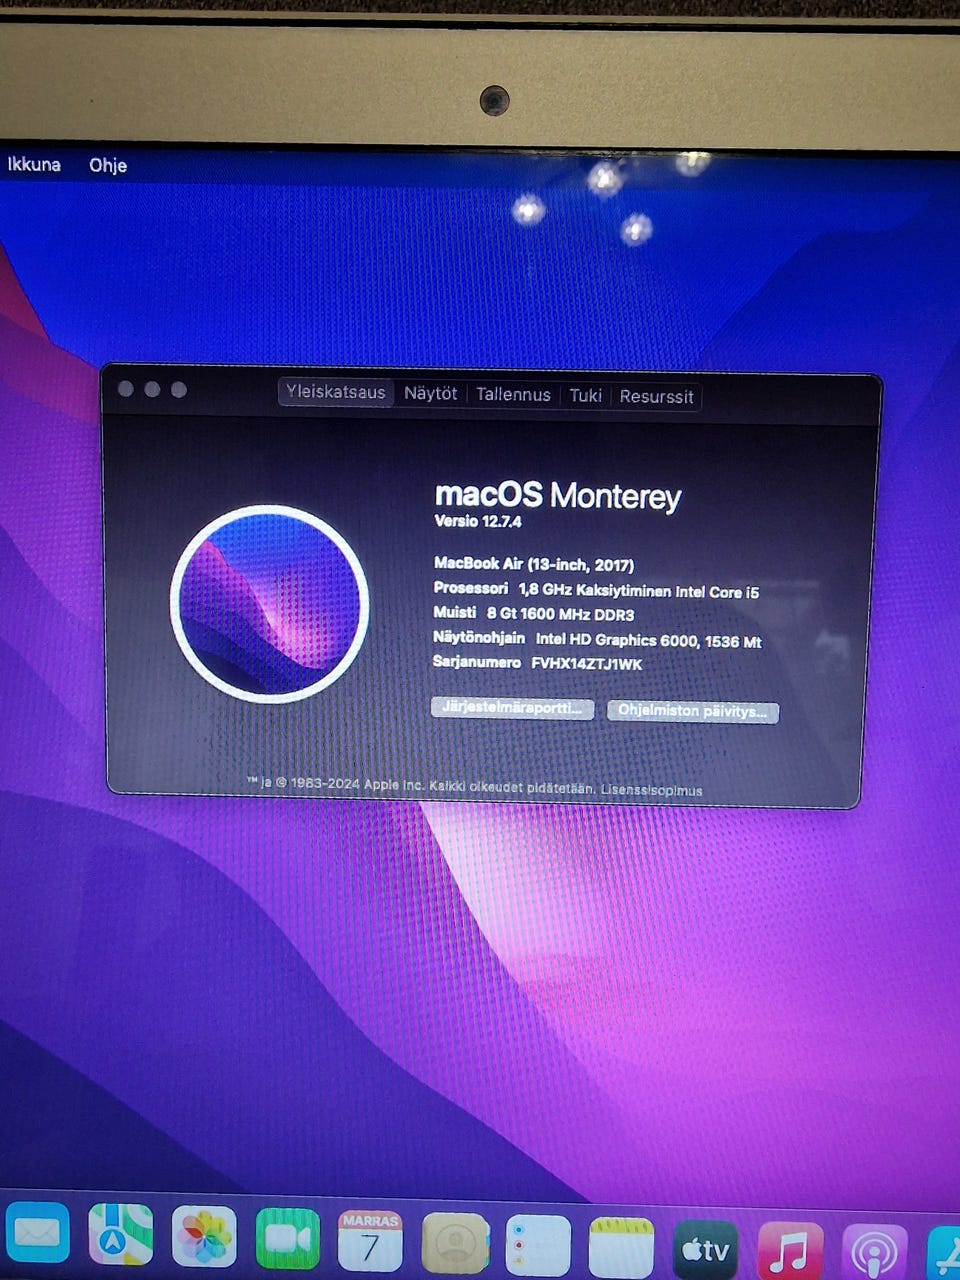Click the Järjestelmäraportti button
960x1280 pixels.
[x=512, y=708]
